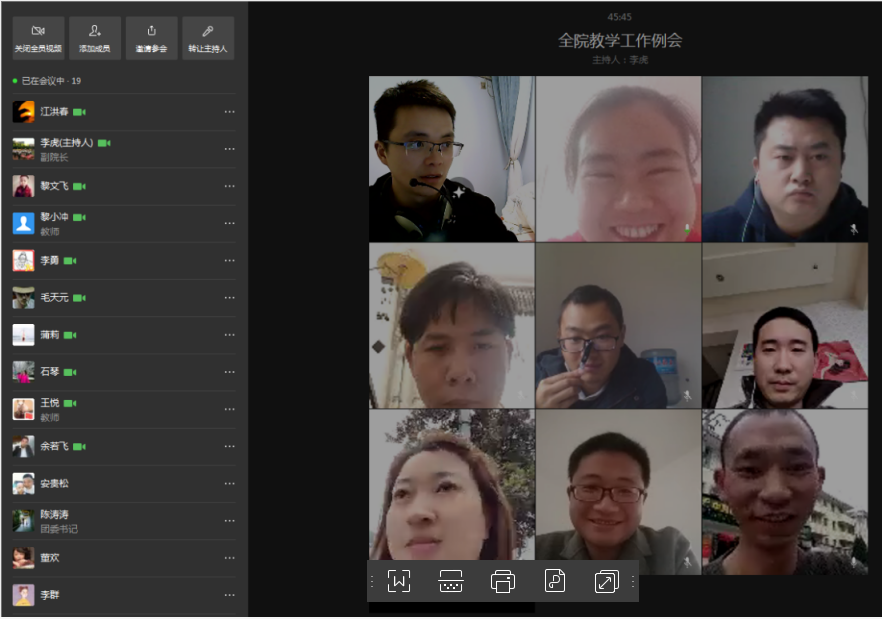Open the PDF export icon in bottom toolbar

point(557,580)
